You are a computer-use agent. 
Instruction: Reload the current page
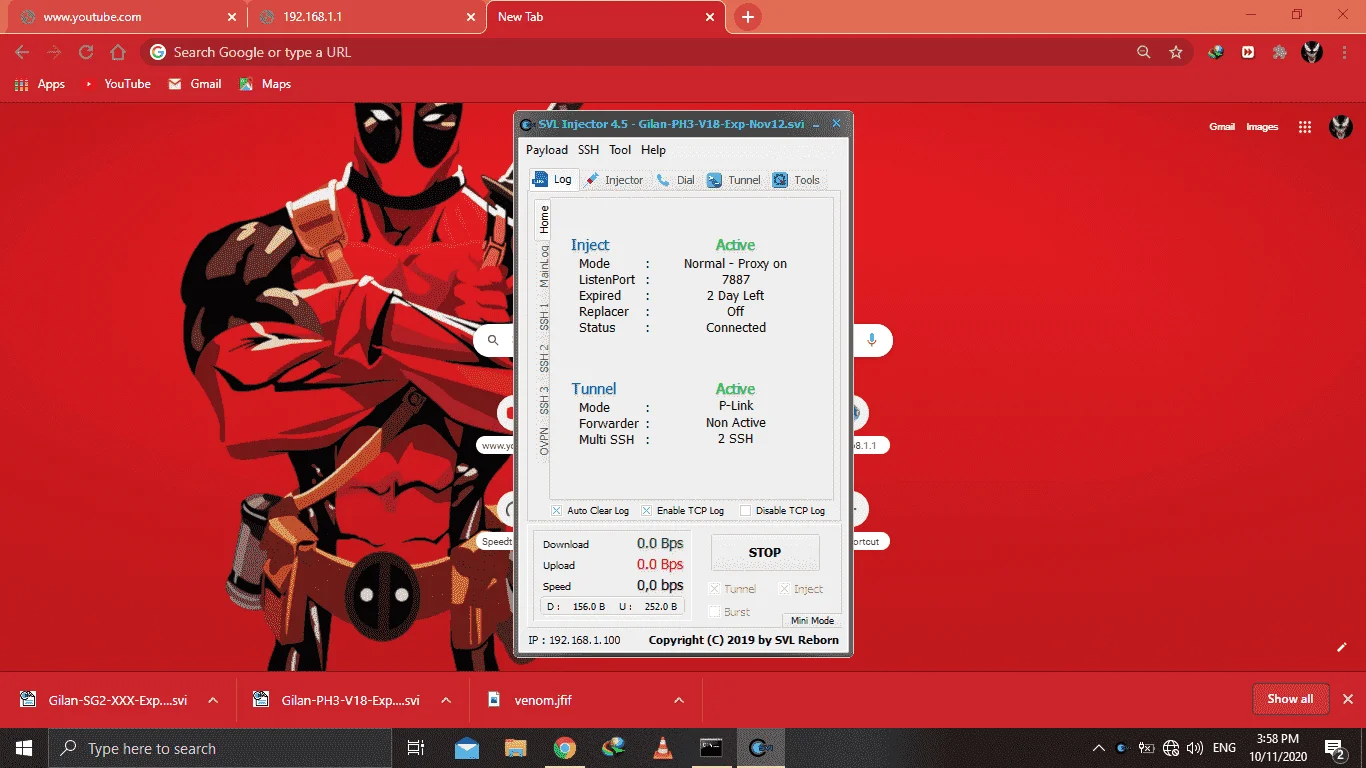tap(86, 52)
